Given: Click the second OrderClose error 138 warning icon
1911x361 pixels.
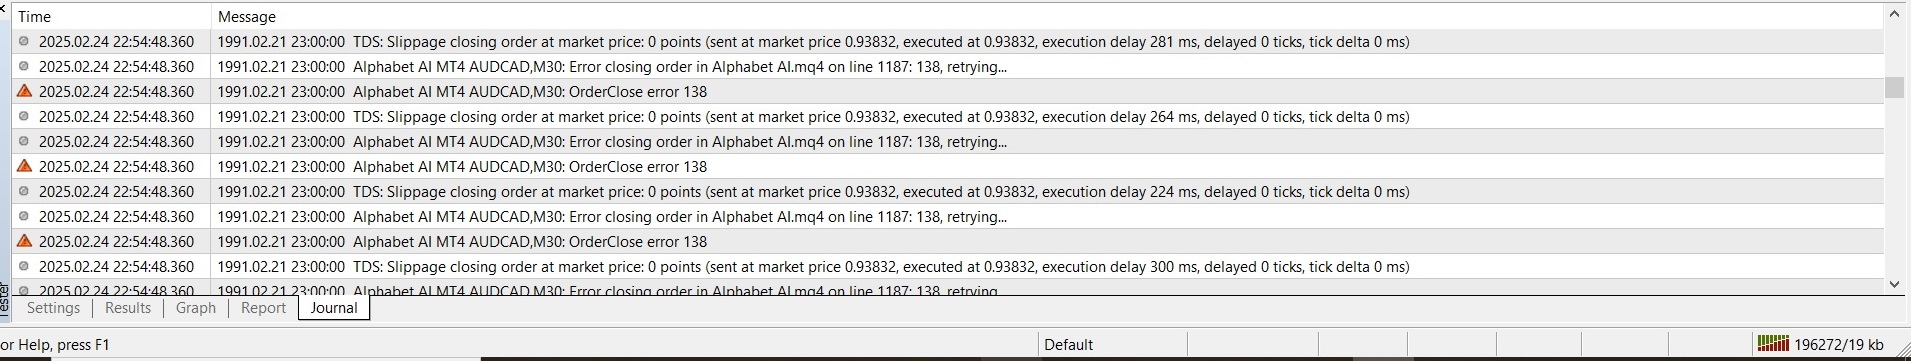Looking at the screenshot, I should click(24, 166).
